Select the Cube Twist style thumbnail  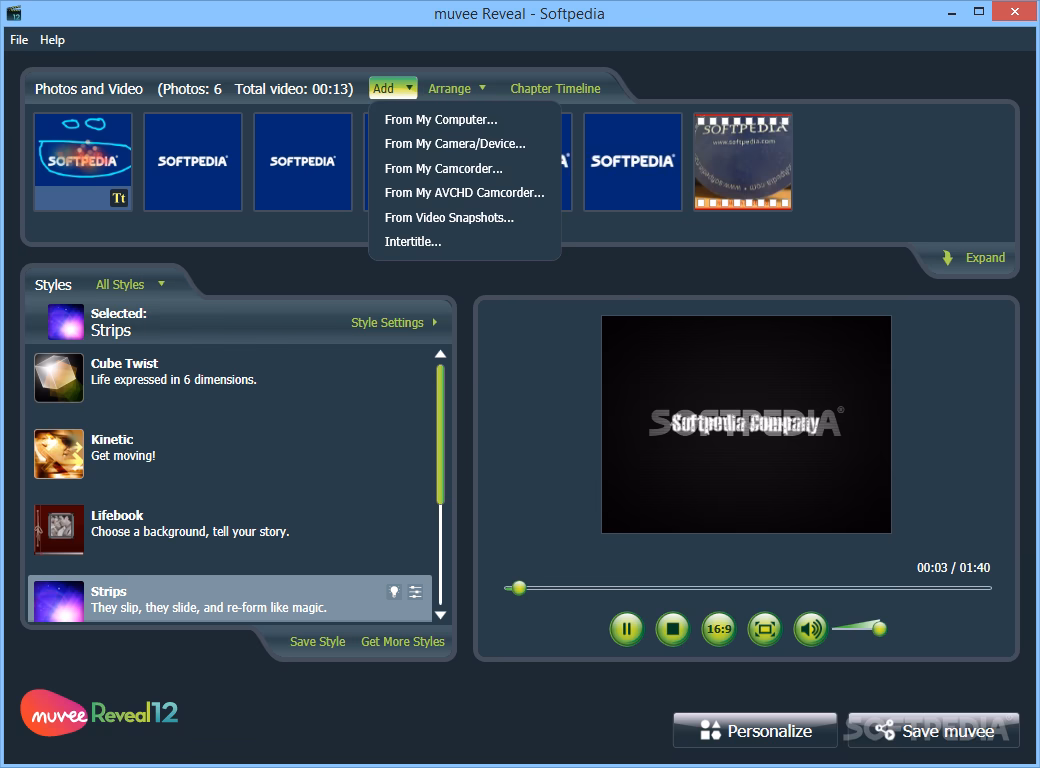59,377
